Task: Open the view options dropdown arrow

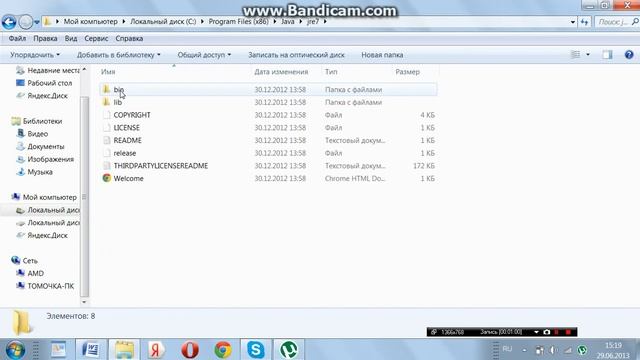Action: point(588,54)
